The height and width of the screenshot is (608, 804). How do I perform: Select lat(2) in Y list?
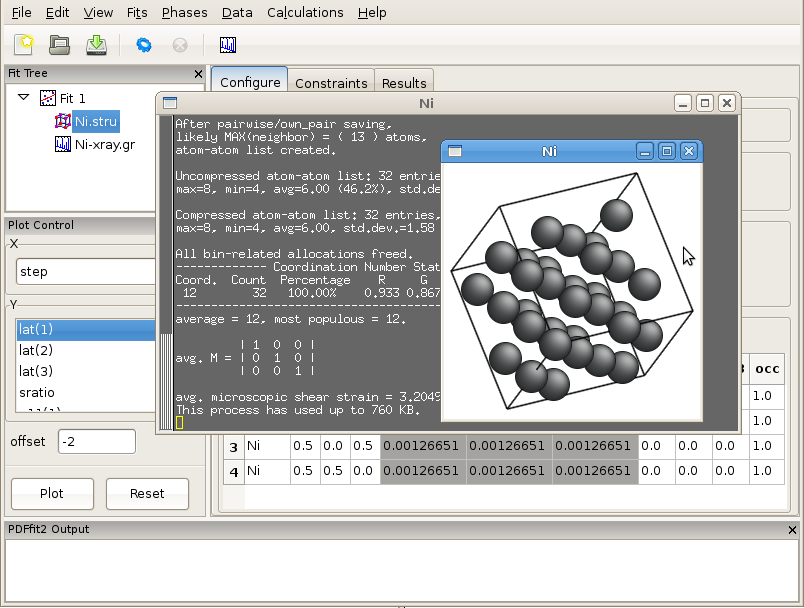[x=86, y=351]
